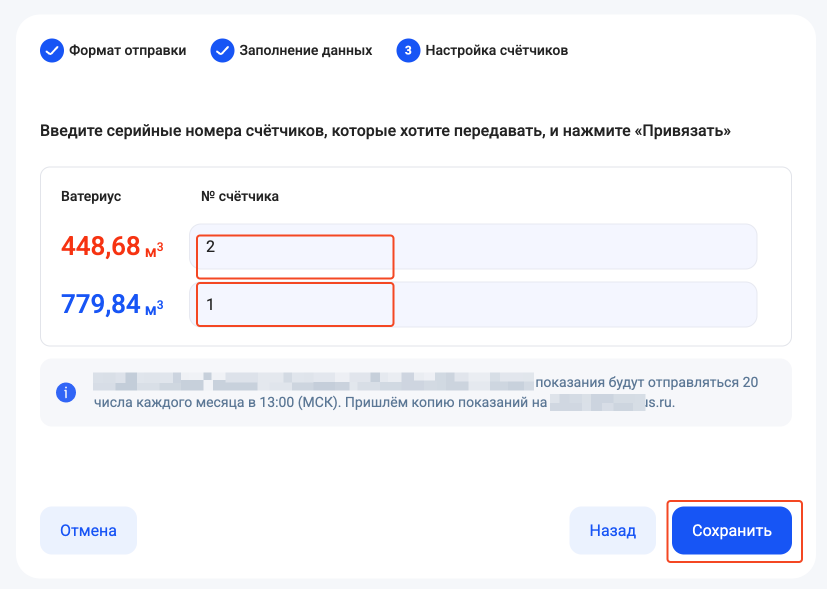Click the red 448,68 reading
Image resolution: width=827 pixels, height=589 pixels.
(x=100, y=246)
